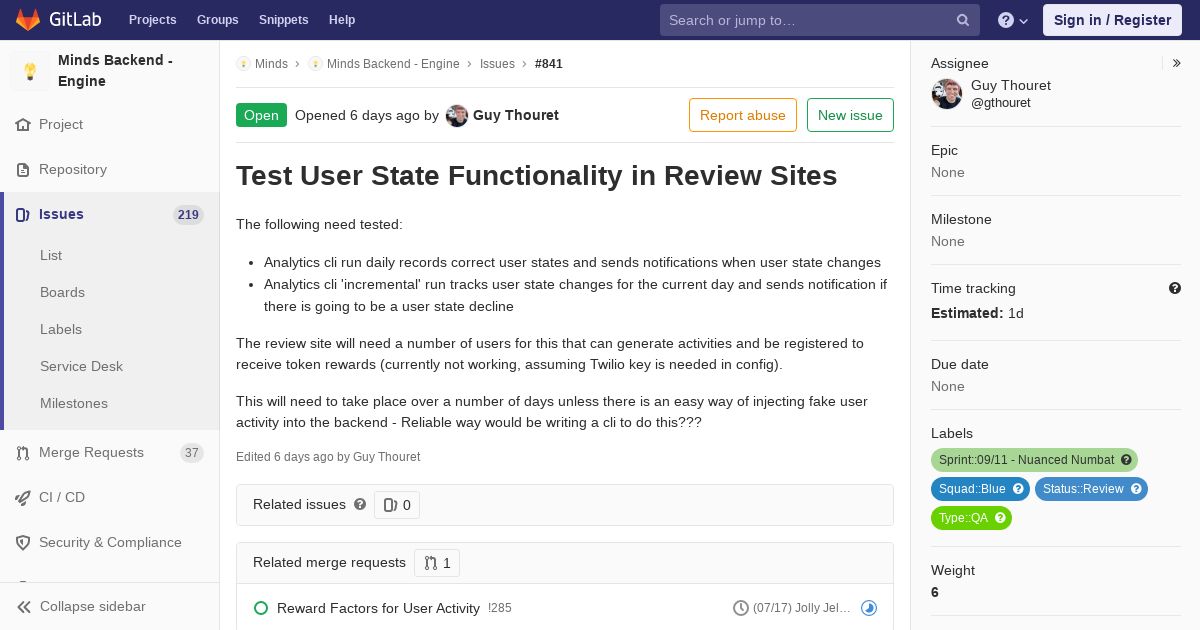The height and width of the screenshot is (630, 1200).
Task: Open the Snippets menu item
Action: point(284,20)
